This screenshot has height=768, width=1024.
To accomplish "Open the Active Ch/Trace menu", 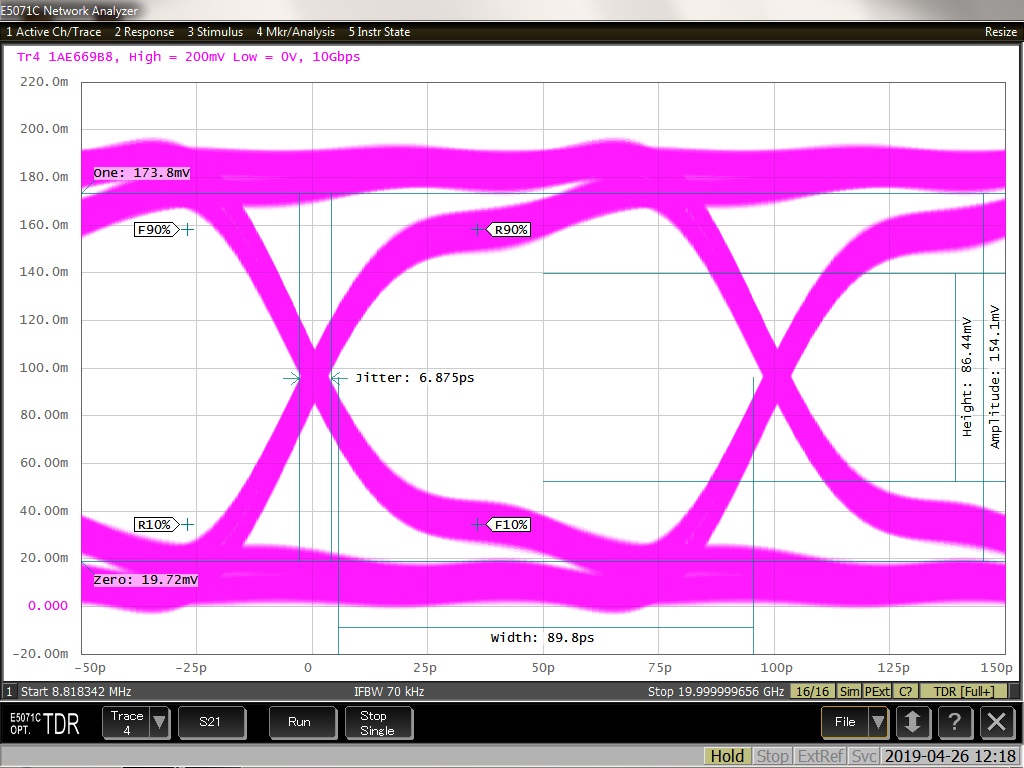I will 54,32.
